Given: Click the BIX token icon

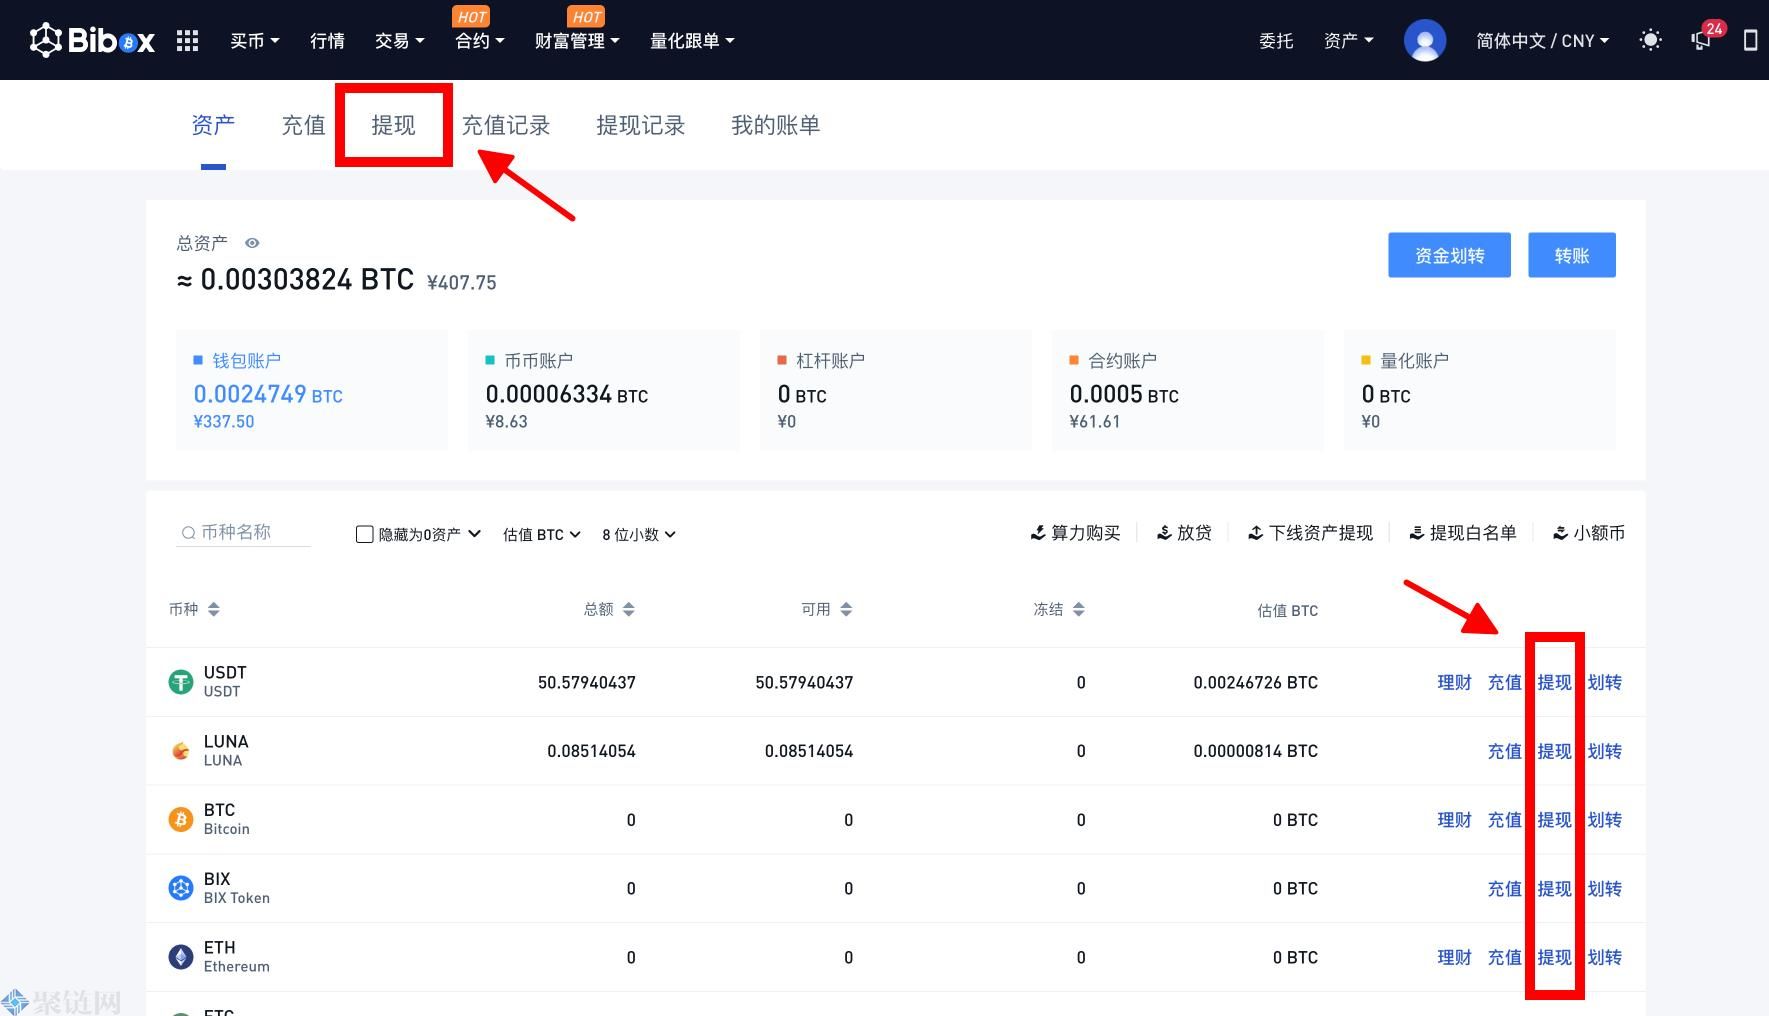Looking at the screenshot, I should pyautogui.click(x=180, y=888).
